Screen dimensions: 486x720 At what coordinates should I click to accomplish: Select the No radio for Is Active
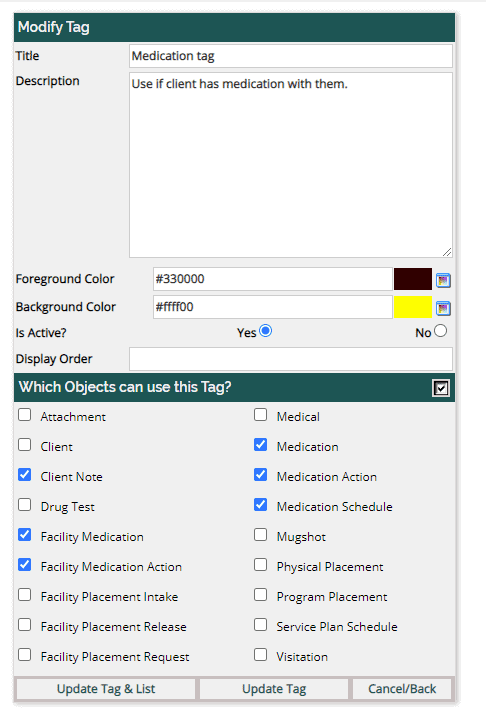(440, 331)
